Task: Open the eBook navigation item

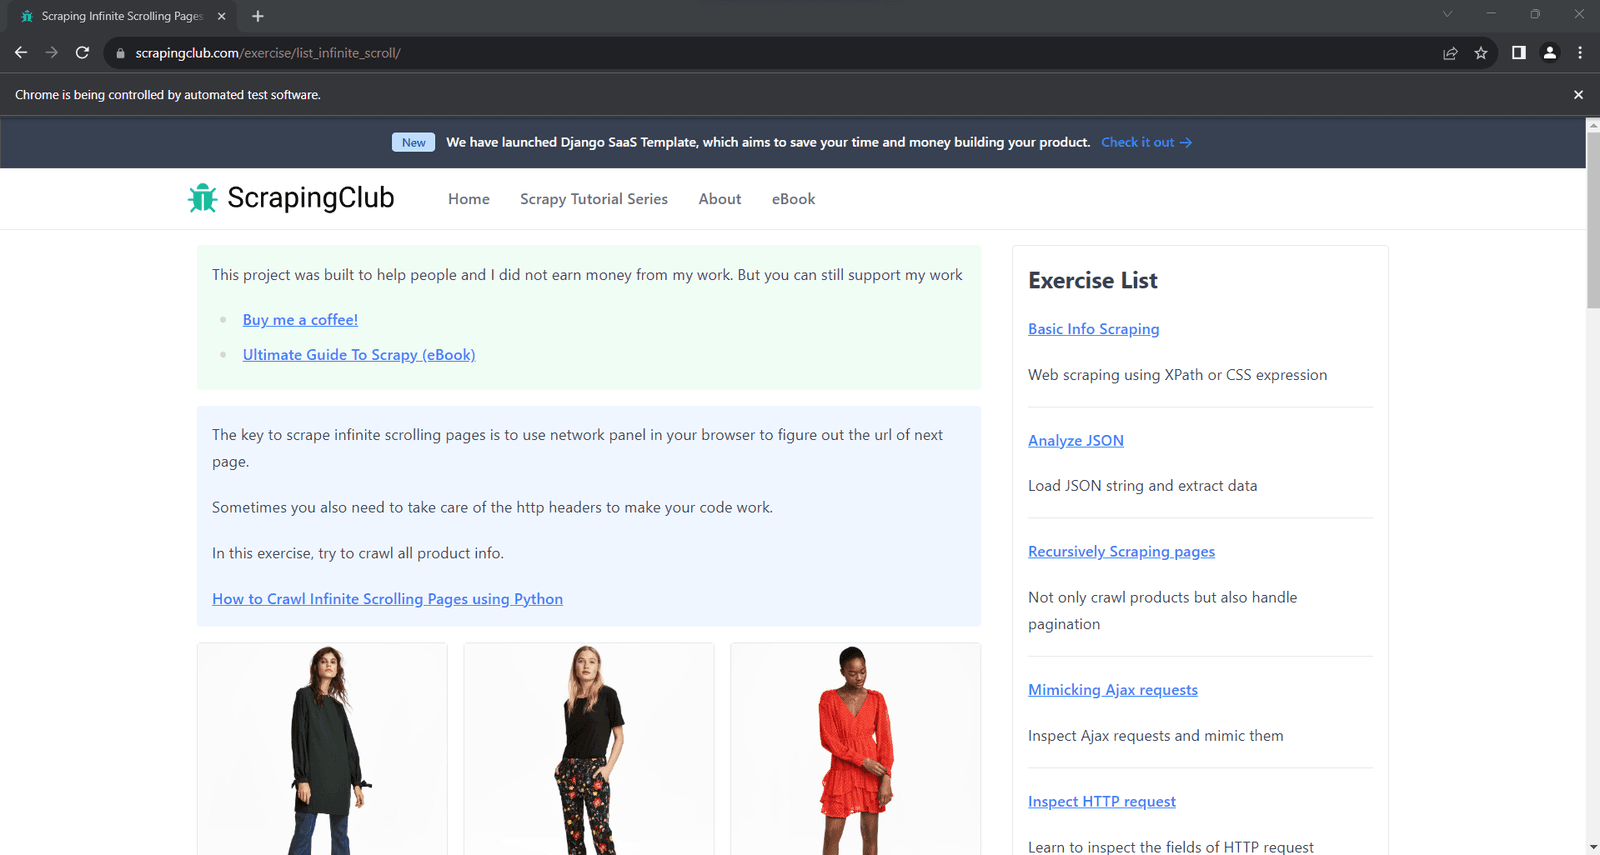Action: coord(793,199)
